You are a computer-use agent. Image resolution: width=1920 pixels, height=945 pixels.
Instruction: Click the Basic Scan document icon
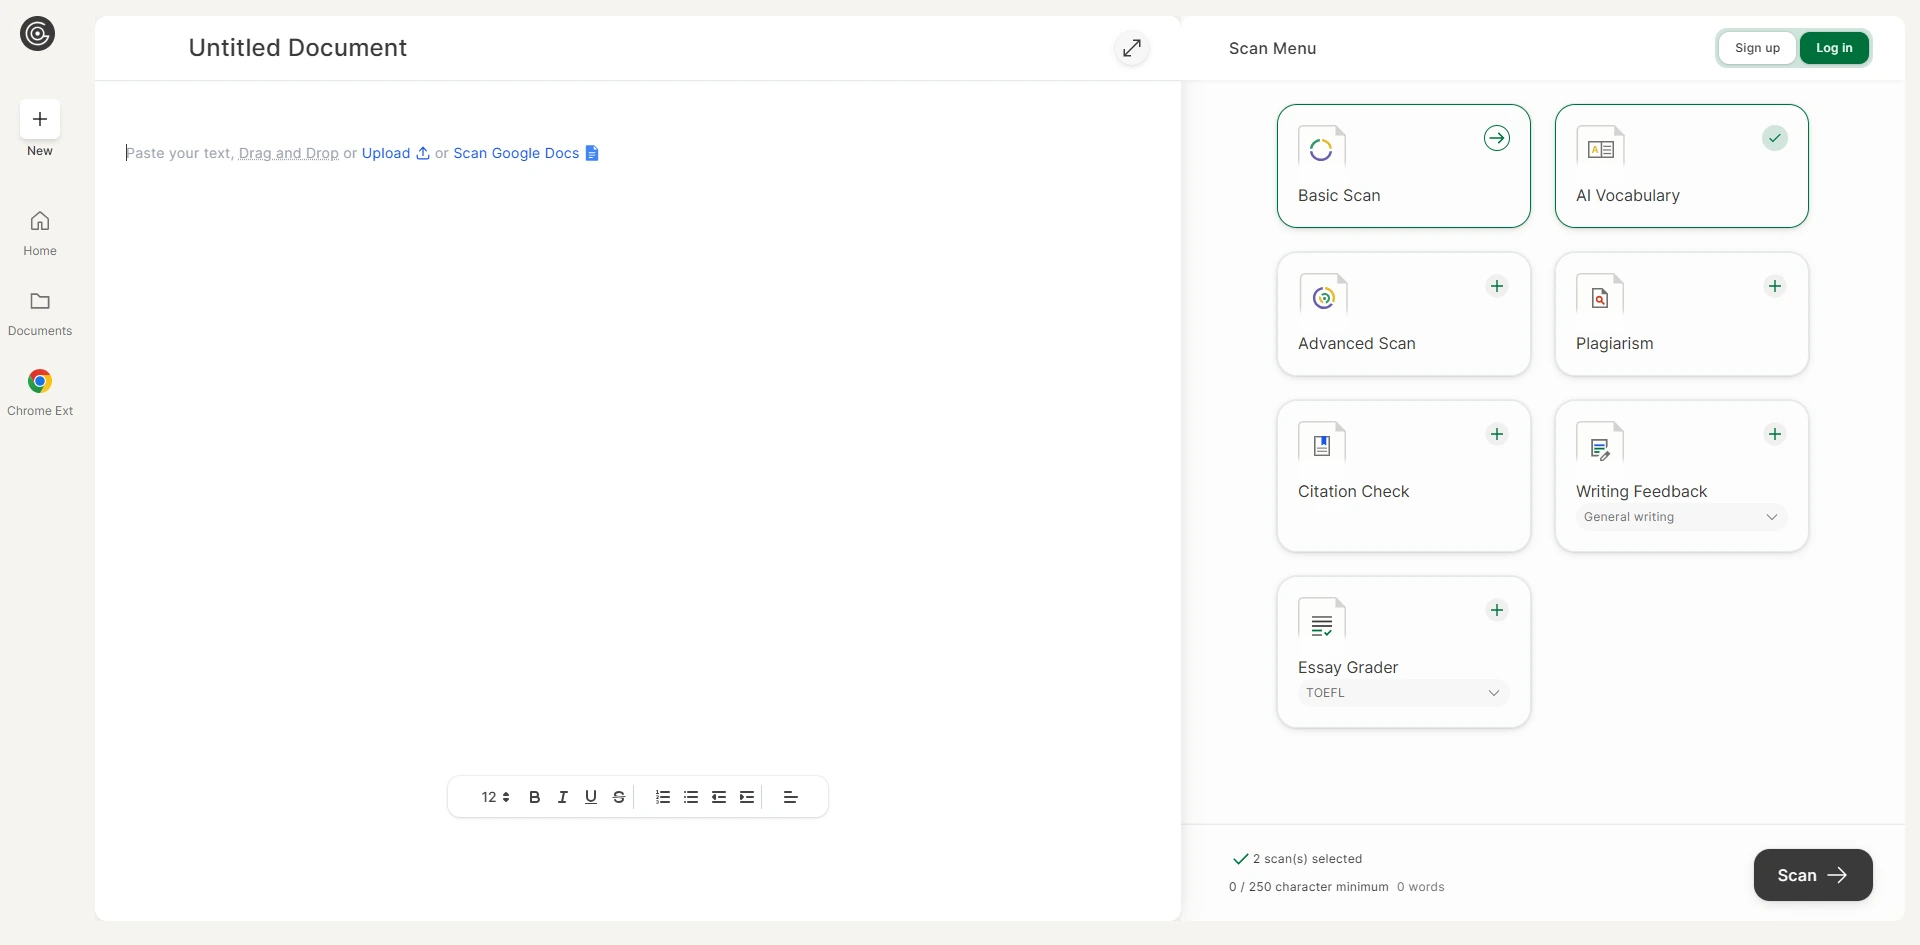[1322, 147]
